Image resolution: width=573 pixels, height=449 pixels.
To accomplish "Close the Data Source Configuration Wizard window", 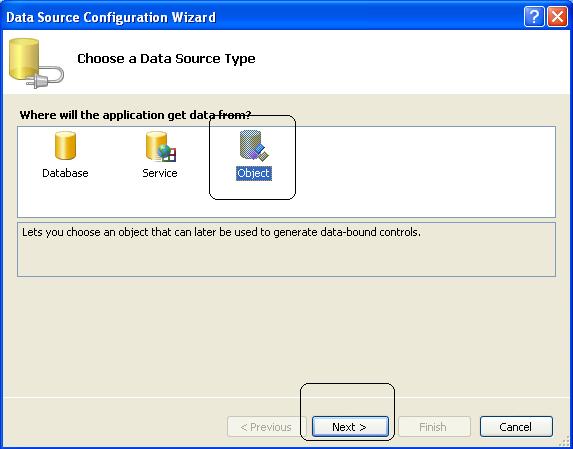I will pos(557,17).
